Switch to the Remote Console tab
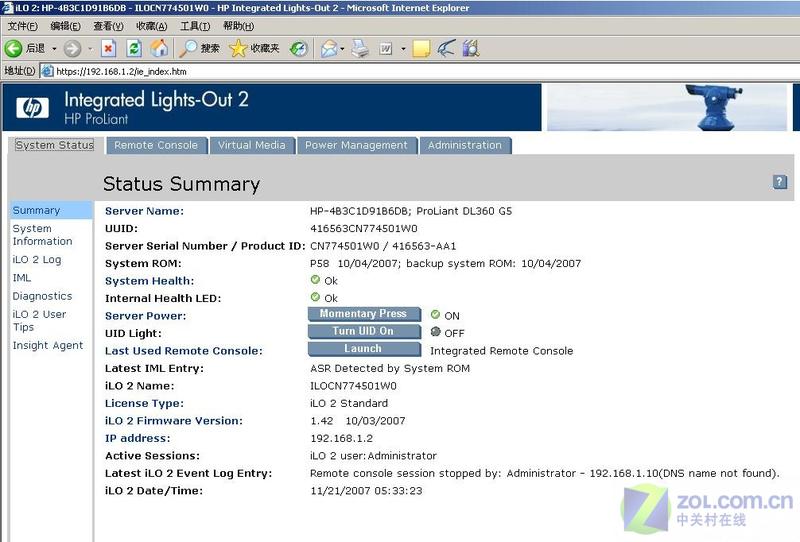The width and height of the screenshot is (800, 542). [156, 145]
